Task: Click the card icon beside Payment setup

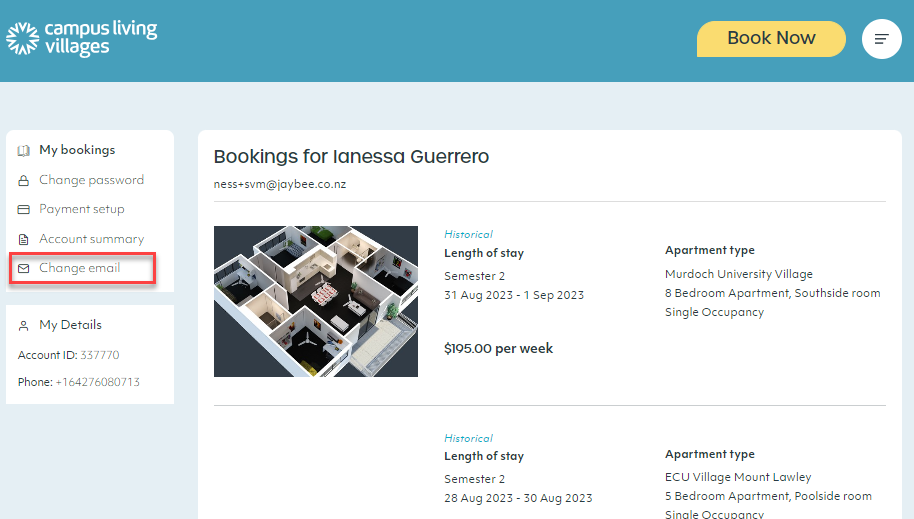Action: 23,209
